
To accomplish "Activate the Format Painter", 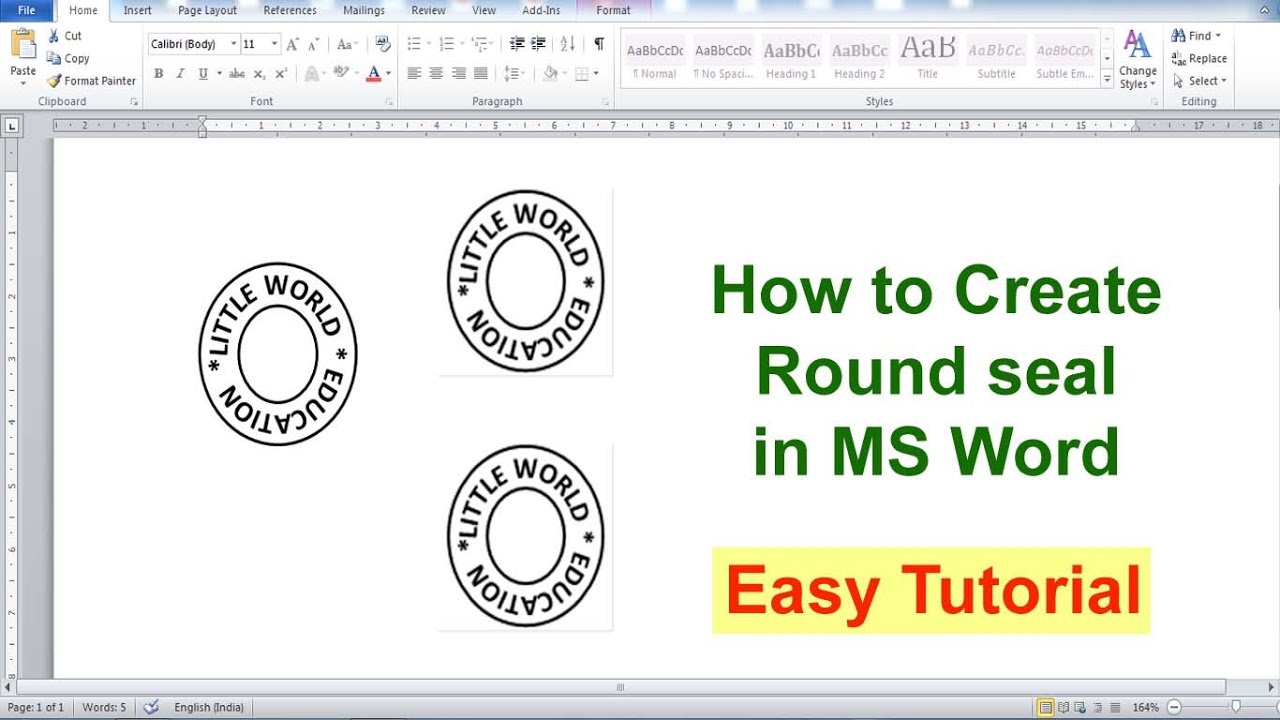I will click(x=91, y=81).
